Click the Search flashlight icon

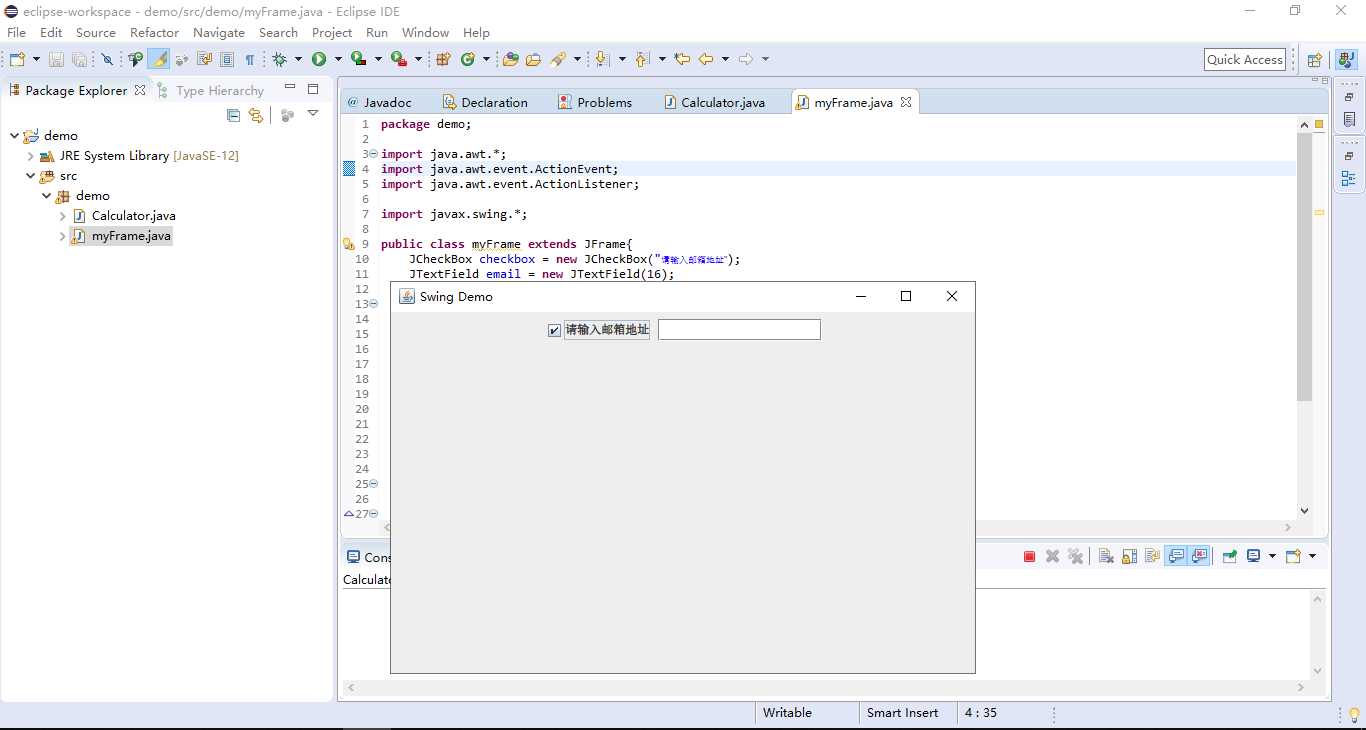[558, 59]
